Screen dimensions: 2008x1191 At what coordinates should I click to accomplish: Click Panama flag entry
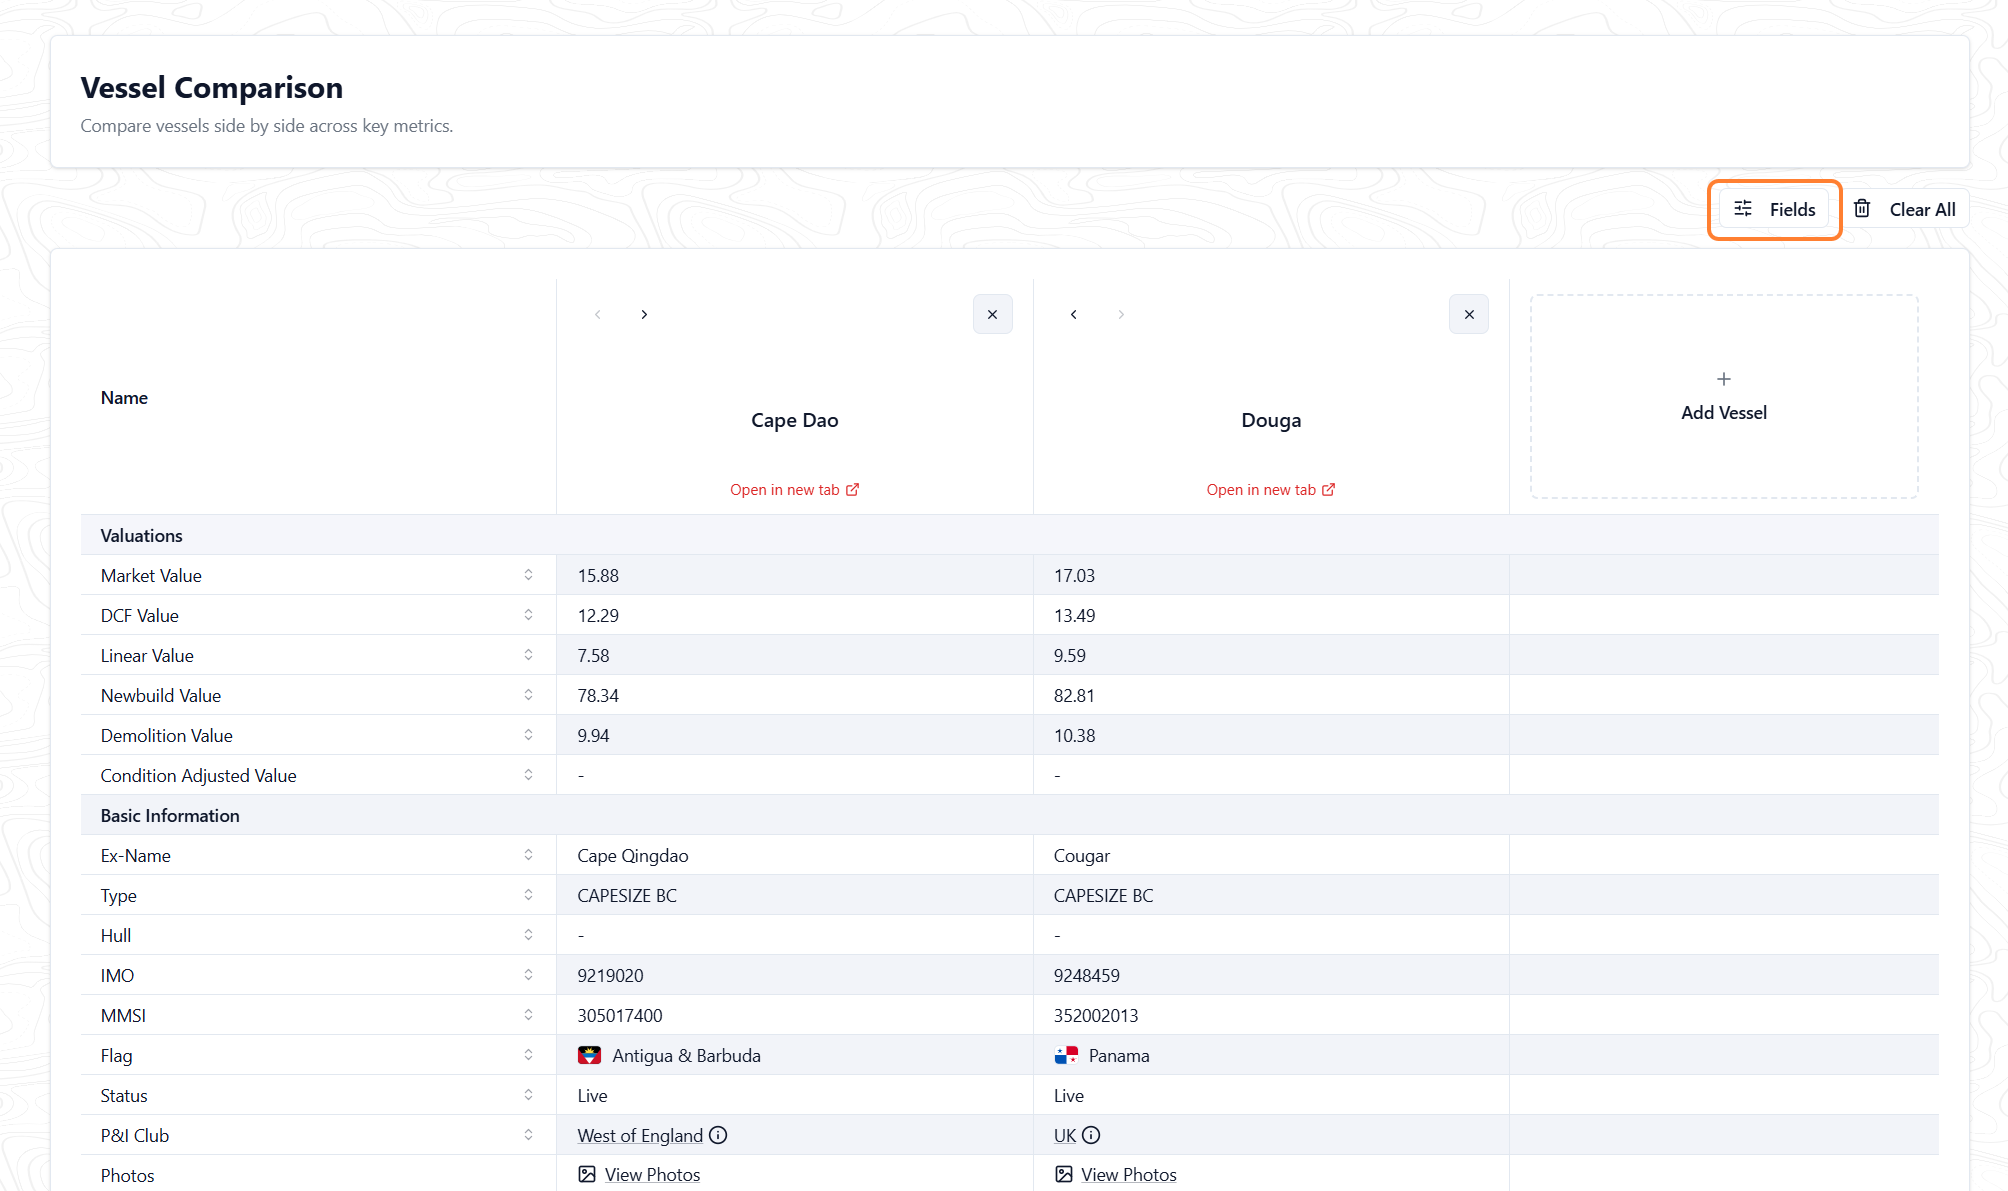pos(1101,1055)
